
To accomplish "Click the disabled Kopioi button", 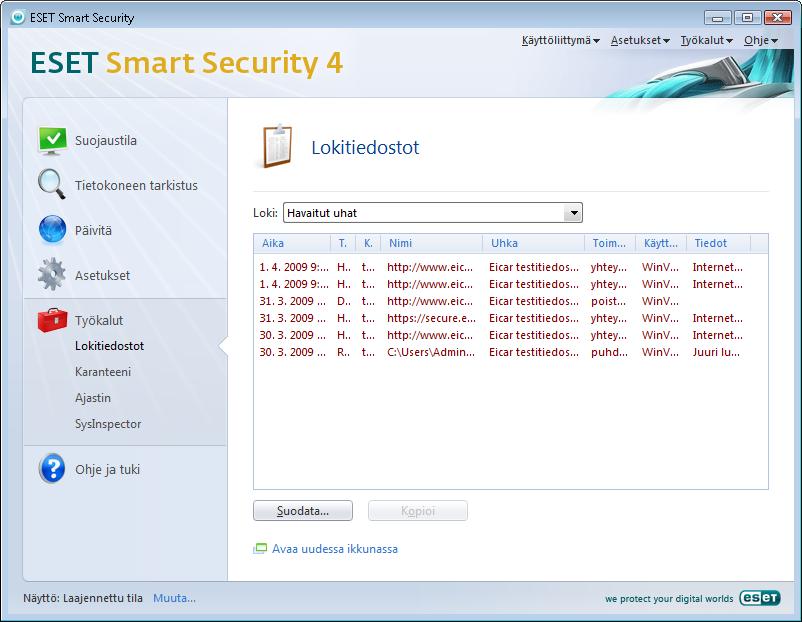I will coord(418,510).
